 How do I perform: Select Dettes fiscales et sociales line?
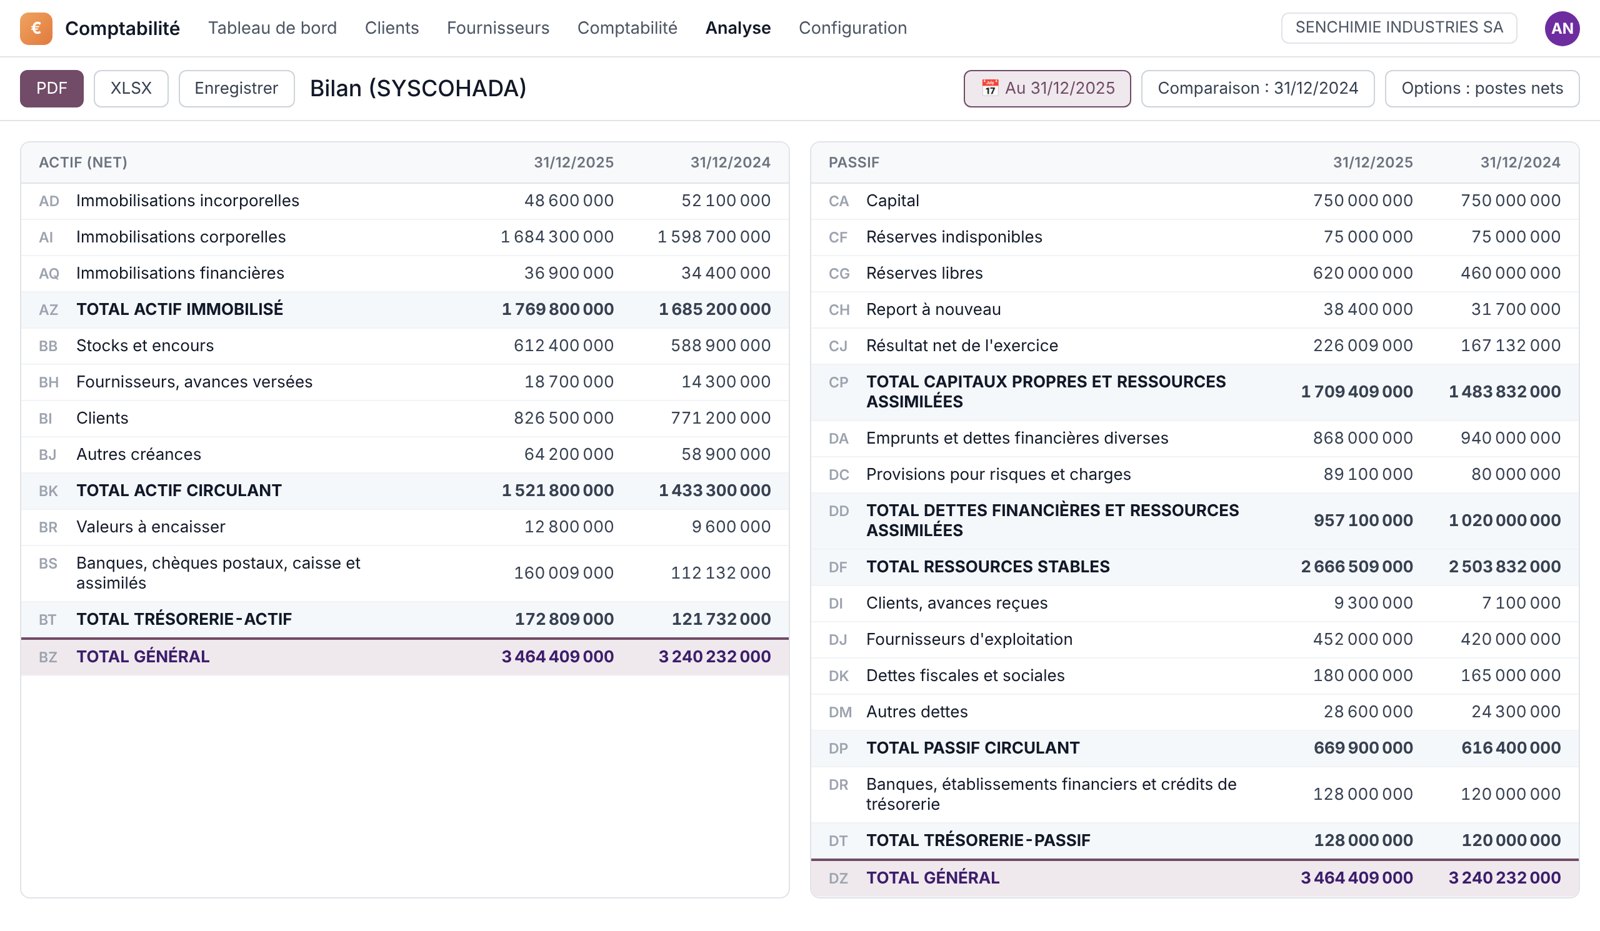(x=1195, y=676)
